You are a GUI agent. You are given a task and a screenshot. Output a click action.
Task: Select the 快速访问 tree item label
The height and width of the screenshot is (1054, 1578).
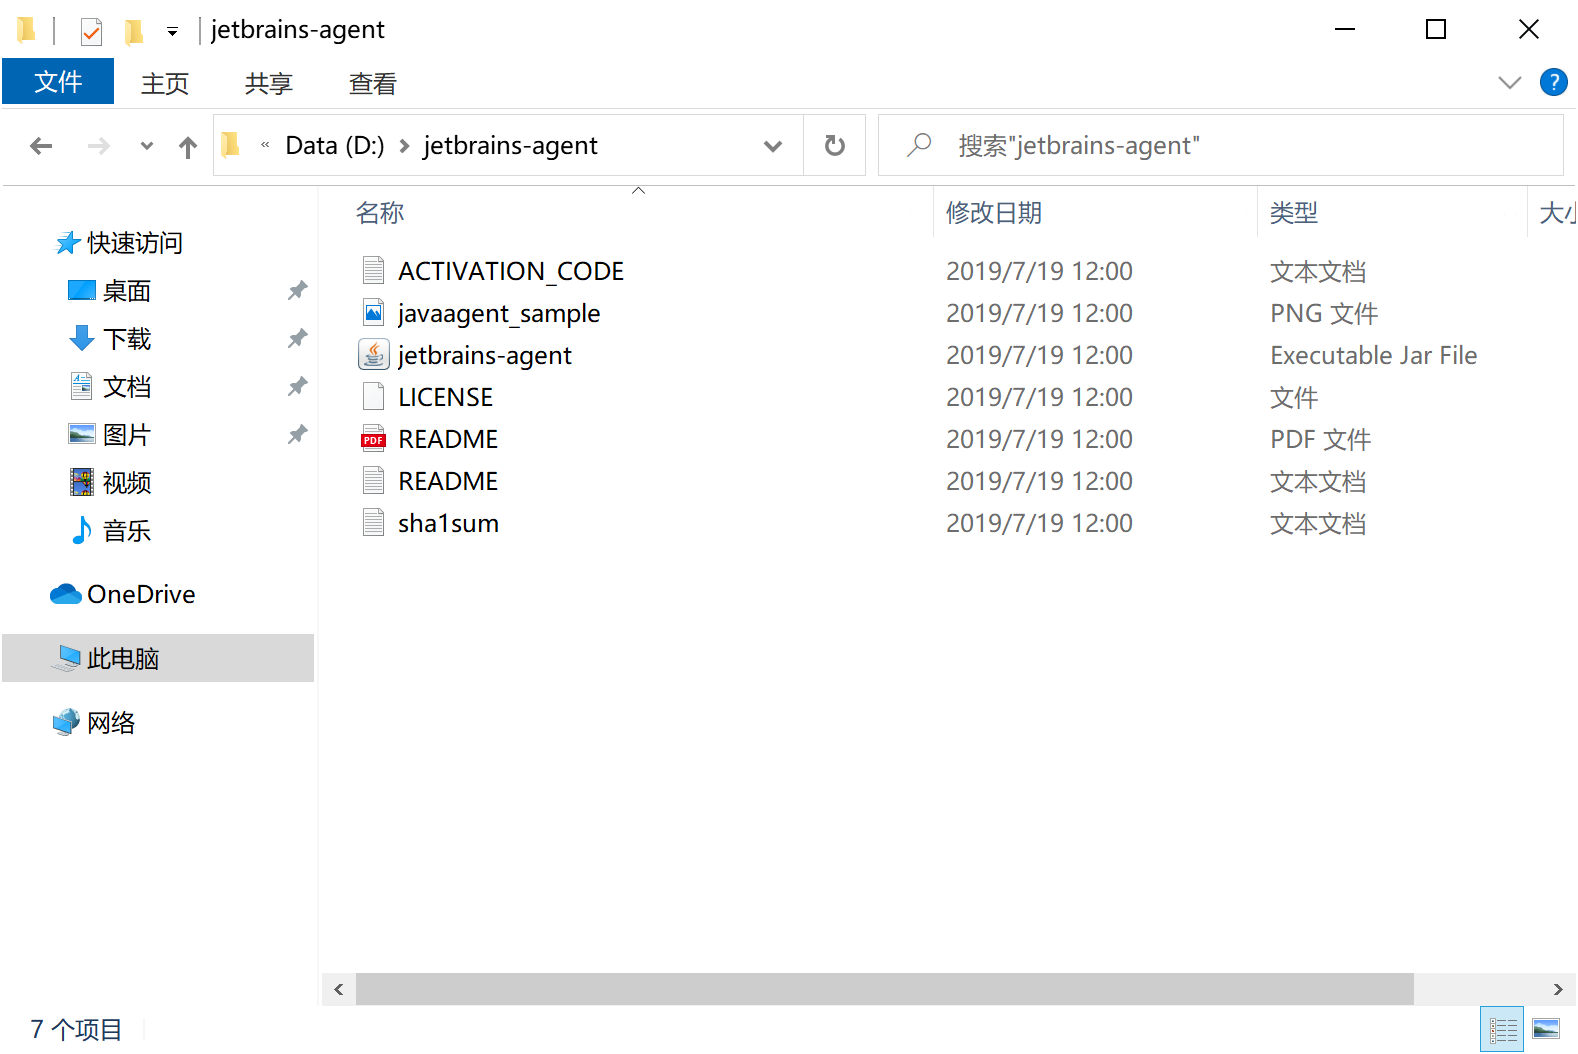click(x=135, y=243)
